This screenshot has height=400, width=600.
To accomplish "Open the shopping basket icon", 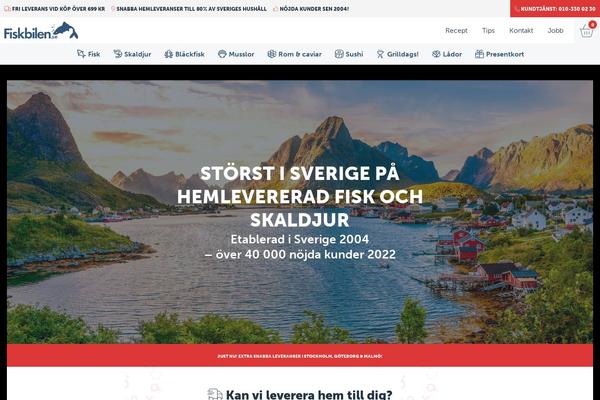I will coord(586,31).
